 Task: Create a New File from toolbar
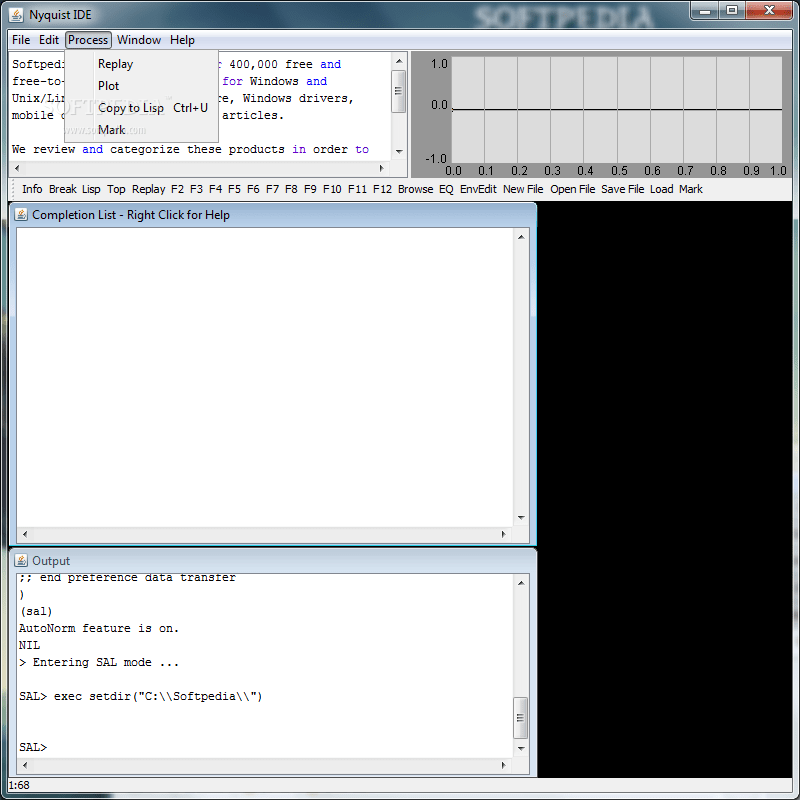pyautogui.click(x=523, y=189)
